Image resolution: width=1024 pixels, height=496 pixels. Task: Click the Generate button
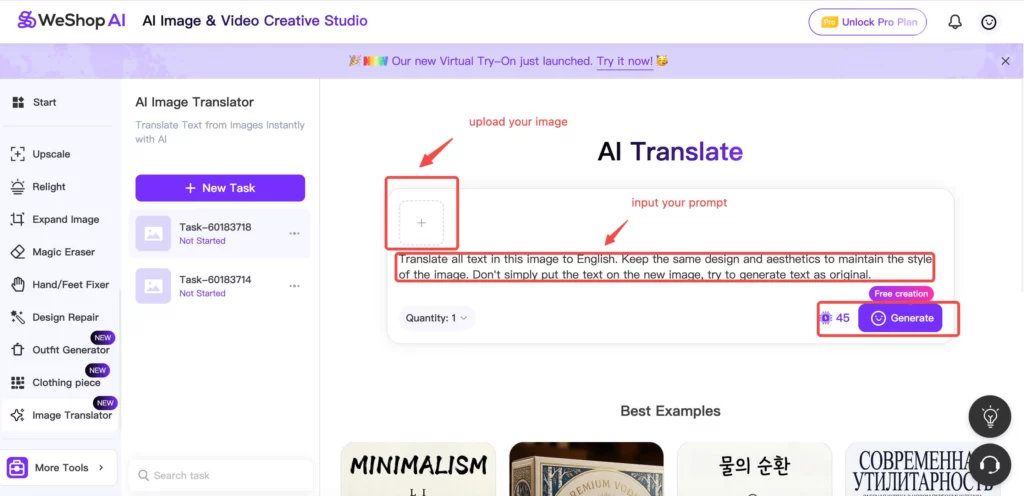click(x=900, y=318)
